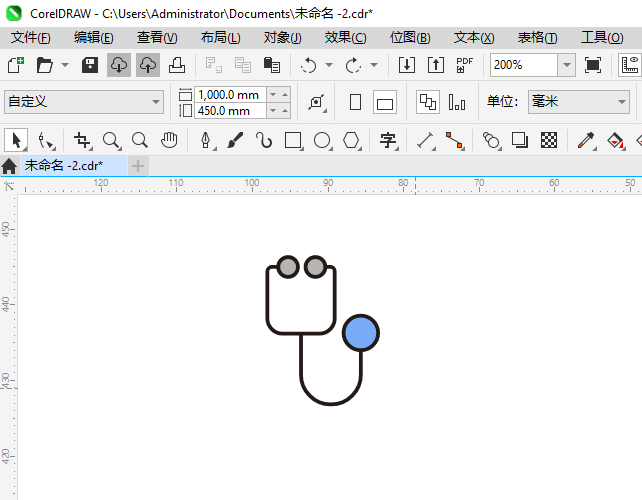Click the cloud download icon

pos(119,65)
